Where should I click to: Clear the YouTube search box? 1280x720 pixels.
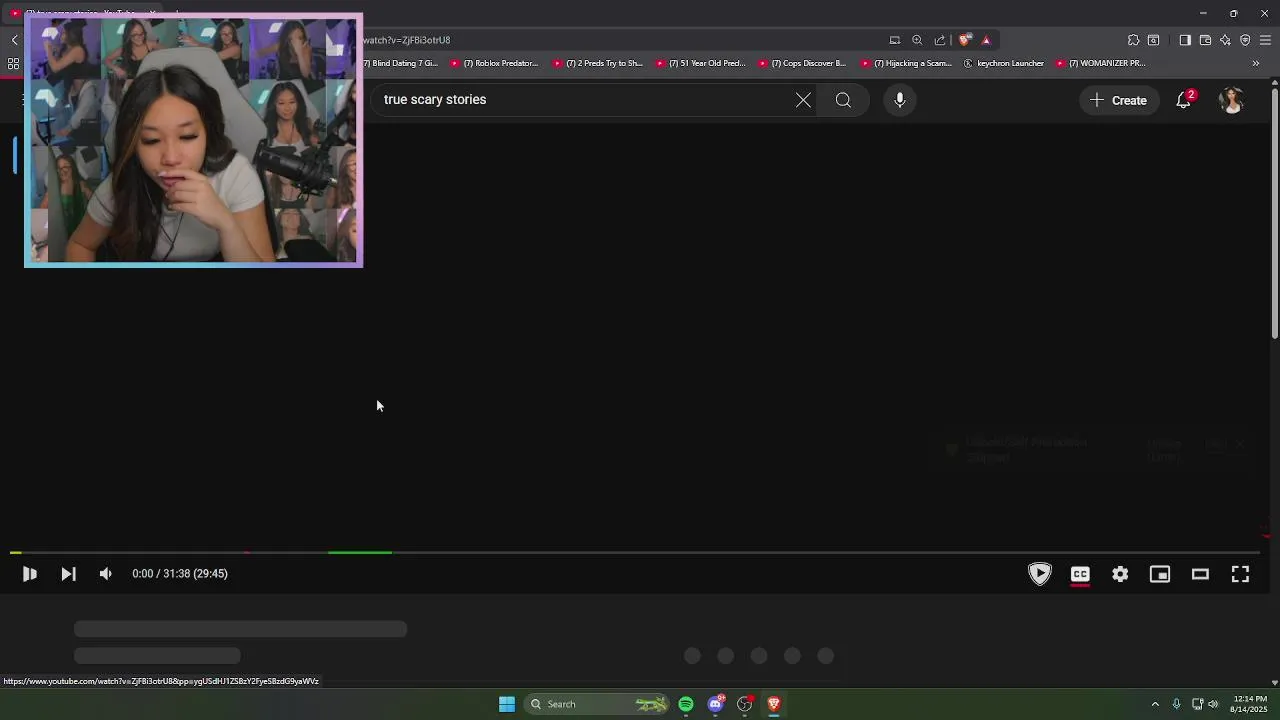click(803, 100)
